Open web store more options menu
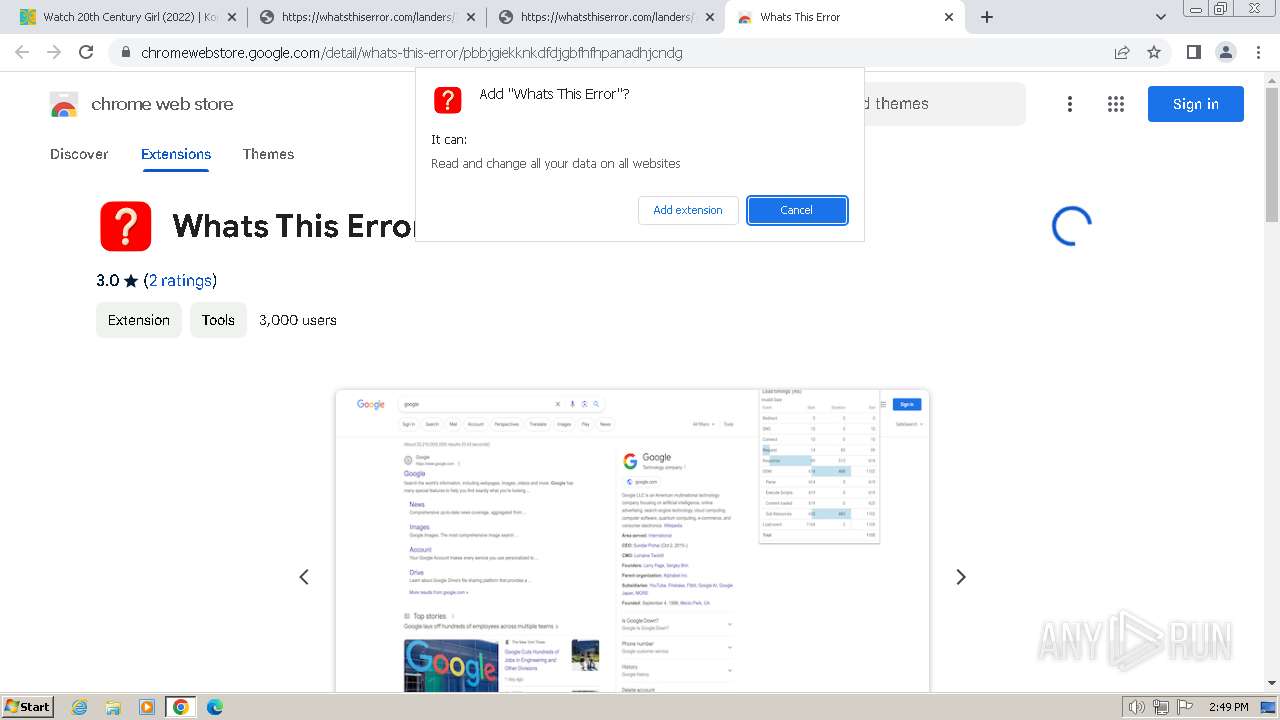Image resolution: width=1280 pixels, height=720 pixels. [x=1070, y=104]
